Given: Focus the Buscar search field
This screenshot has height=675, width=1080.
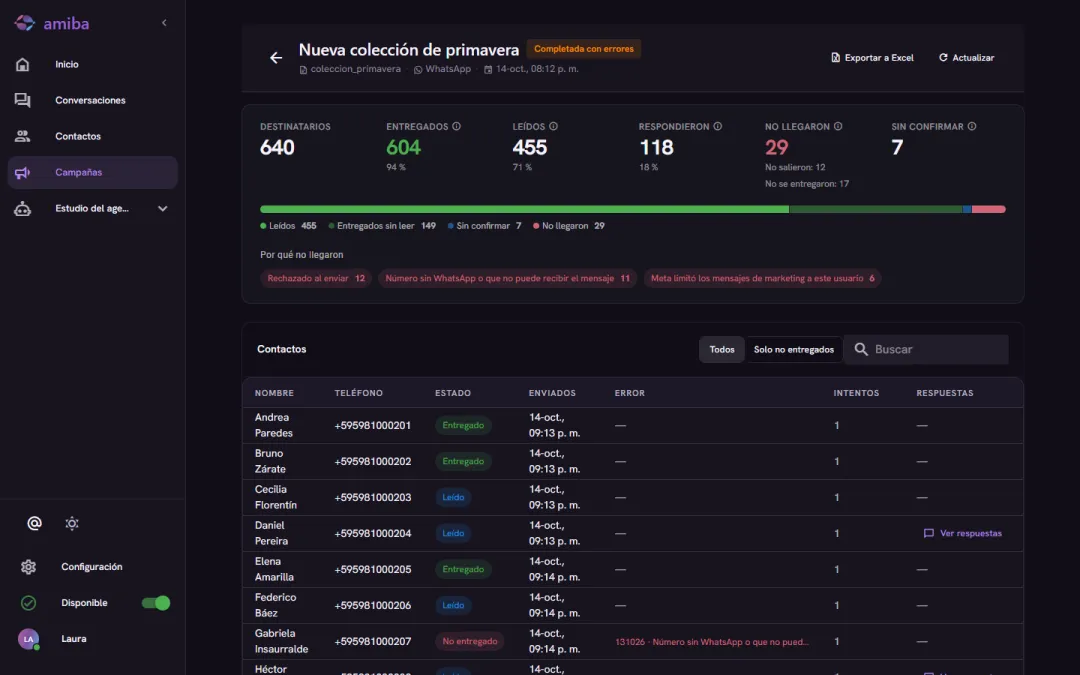Looking at the screenshot, I should pos(926,350).
